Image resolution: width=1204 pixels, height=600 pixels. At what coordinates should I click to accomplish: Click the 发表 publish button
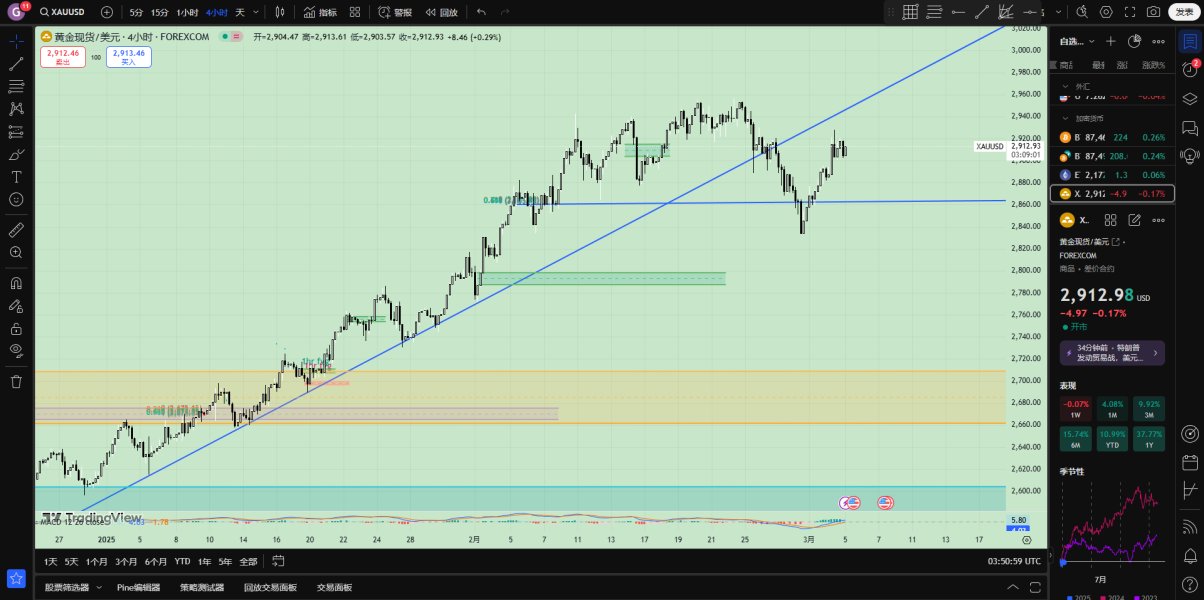1184,12
